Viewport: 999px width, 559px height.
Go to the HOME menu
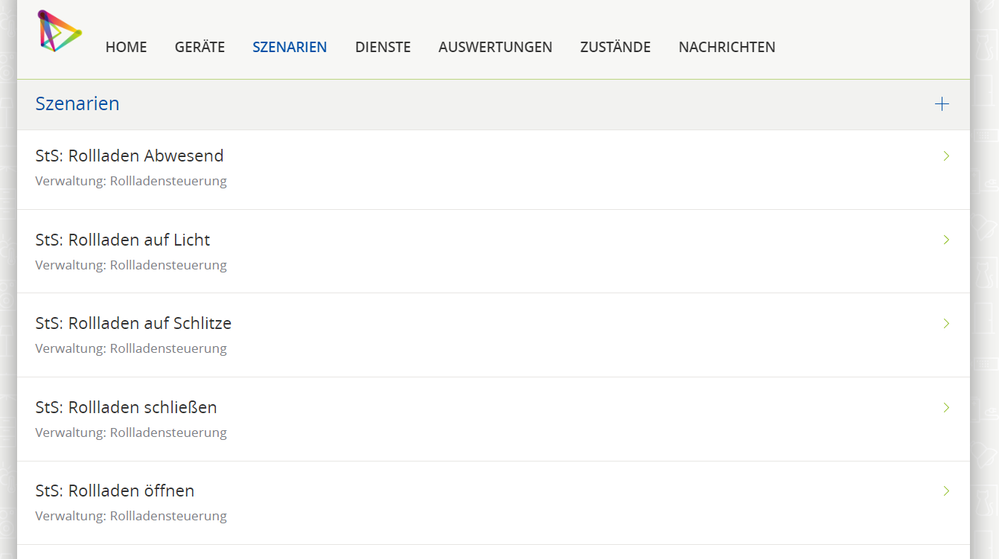tap(126, 47)
